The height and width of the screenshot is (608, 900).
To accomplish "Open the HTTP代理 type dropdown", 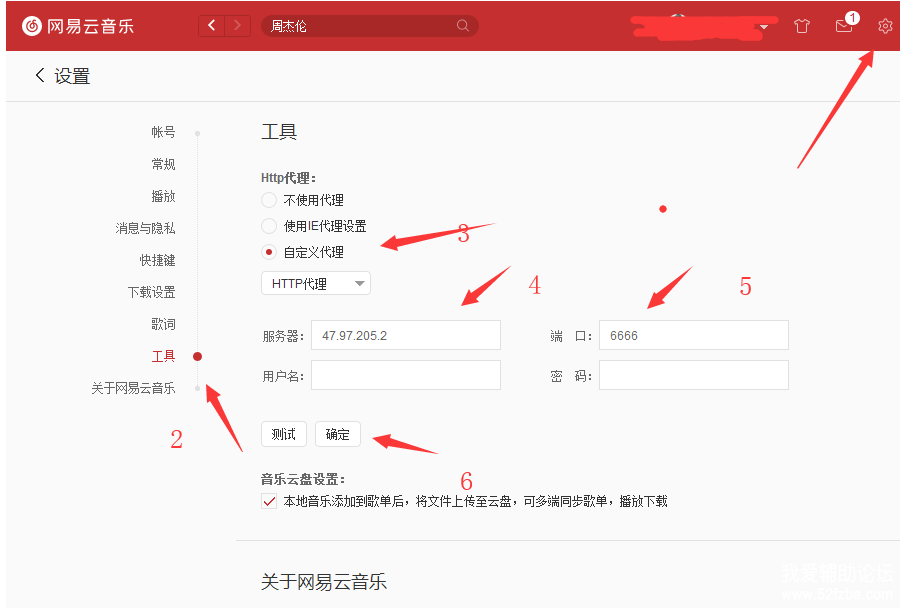I will click(316, 284).
